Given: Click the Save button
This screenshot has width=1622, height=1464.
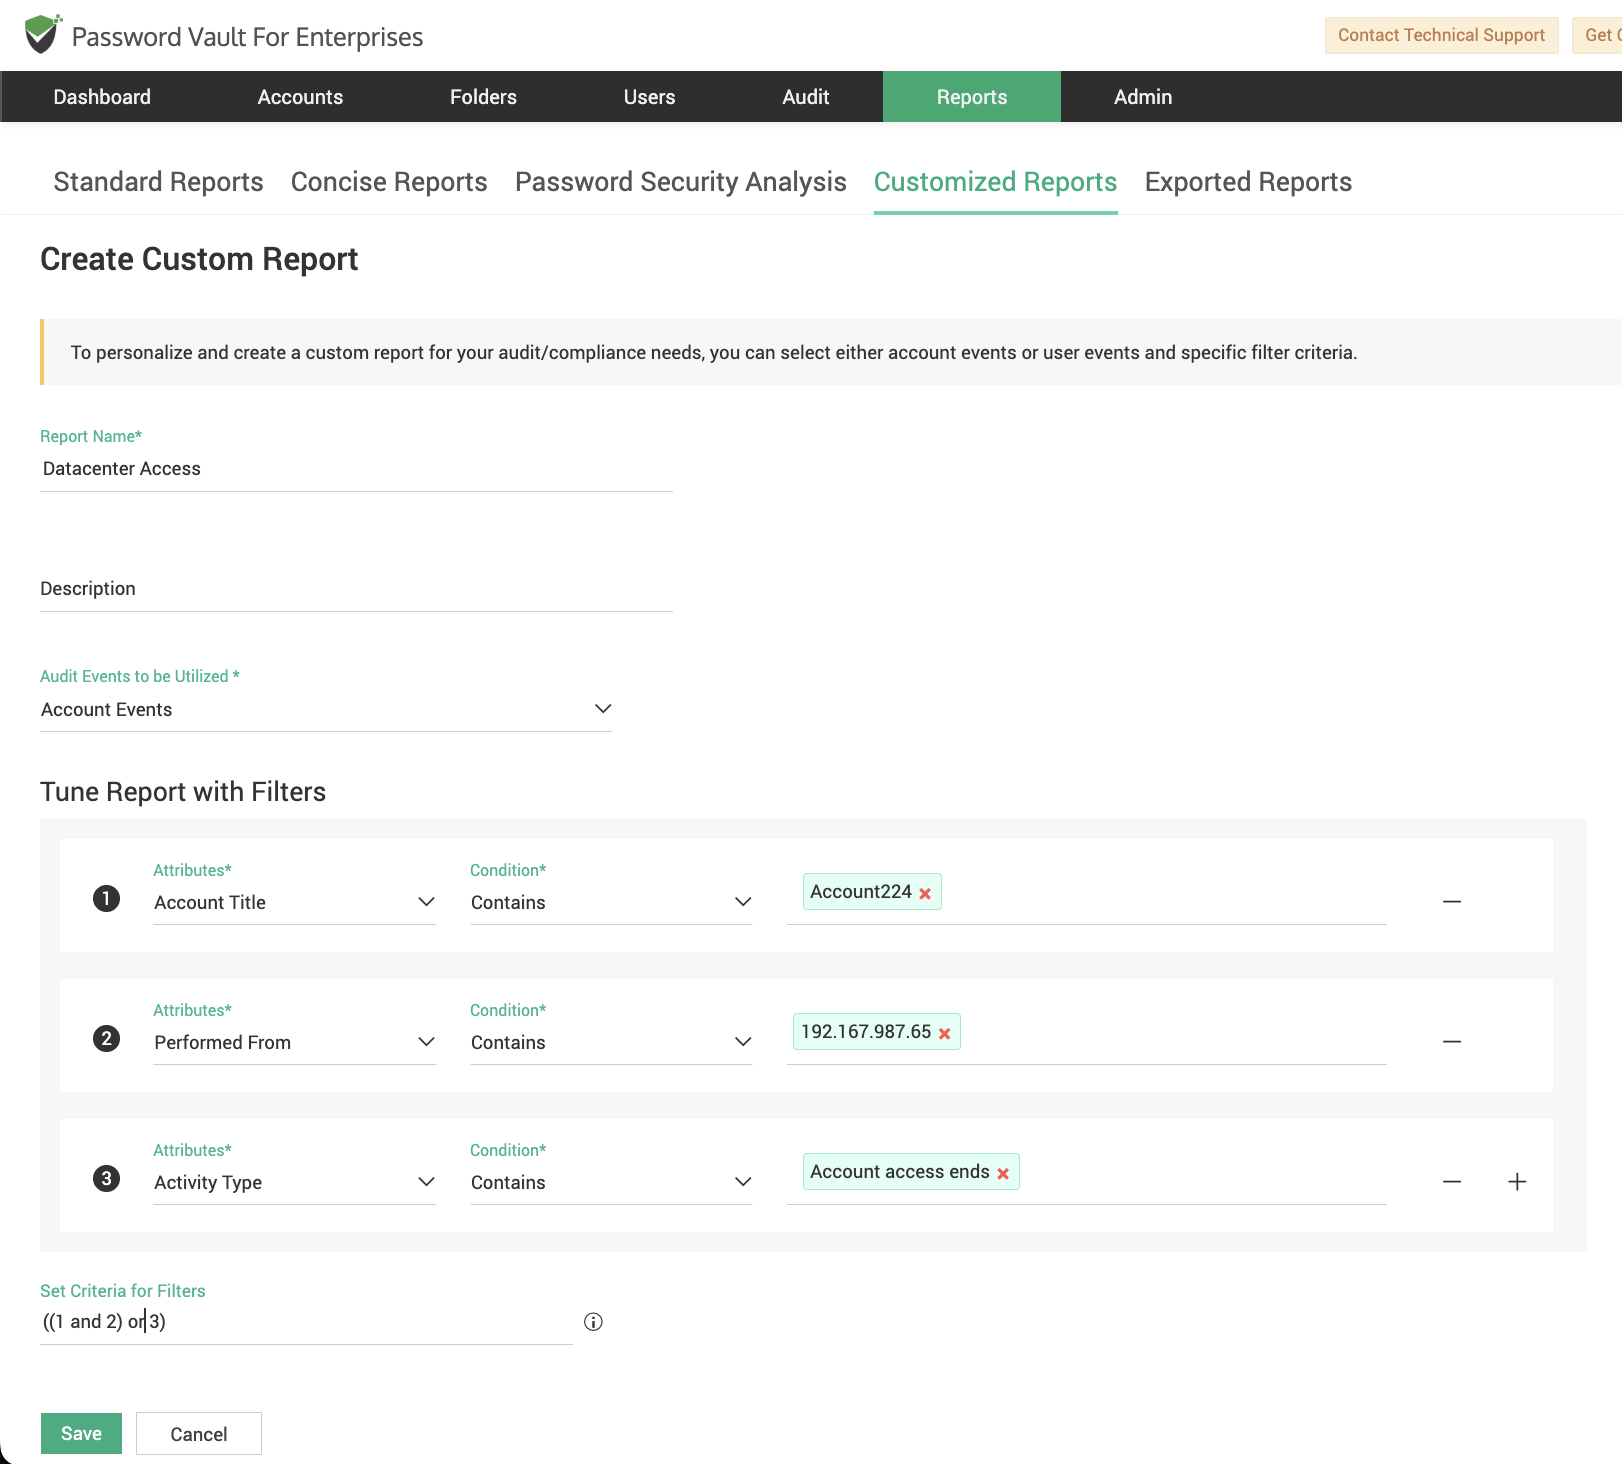Looking at the screenshot, I should pos(81,1433).
